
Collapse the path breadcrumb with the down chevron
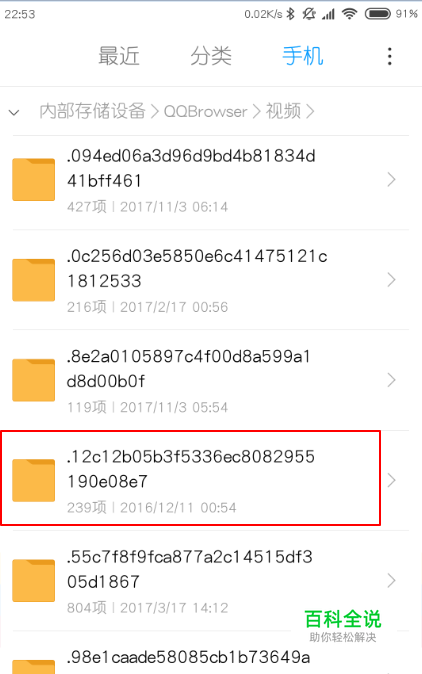click(x=14, y=113)
